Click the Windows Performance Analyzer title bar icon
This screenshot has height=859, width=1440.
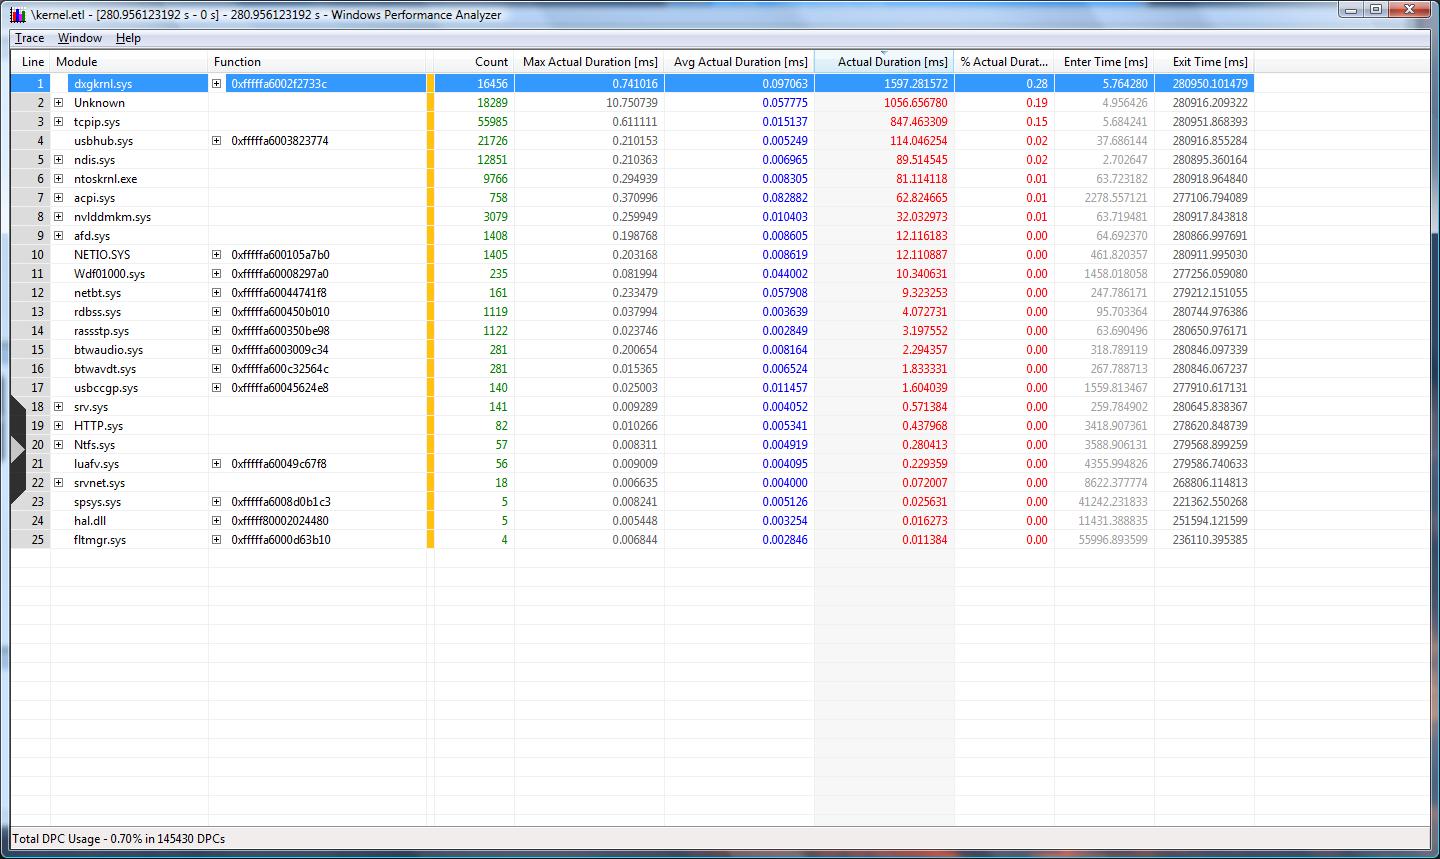pyautogui.click(x=17, y=14)
